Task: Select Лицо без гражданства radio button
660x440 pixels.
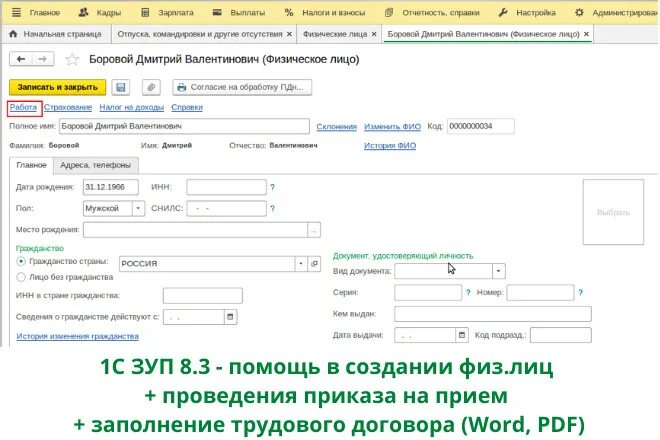Action: click(21, 277)
